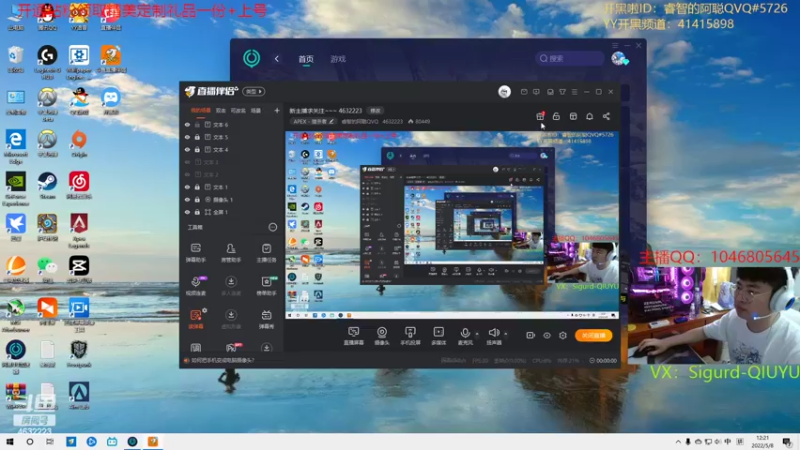Open user avatar in Huya title bar
The image size is (800, 450).
(x=504, y=92)
